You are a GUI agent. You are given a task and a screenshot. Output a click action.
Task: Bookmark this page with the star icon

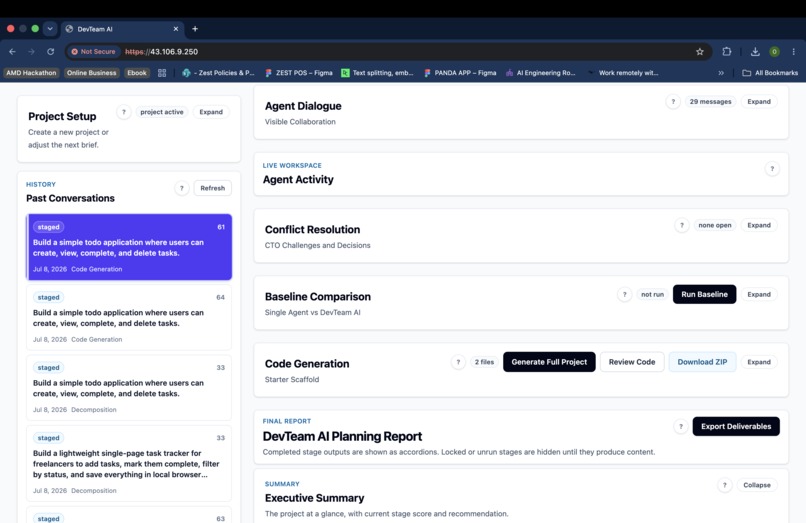pos(700,51)
